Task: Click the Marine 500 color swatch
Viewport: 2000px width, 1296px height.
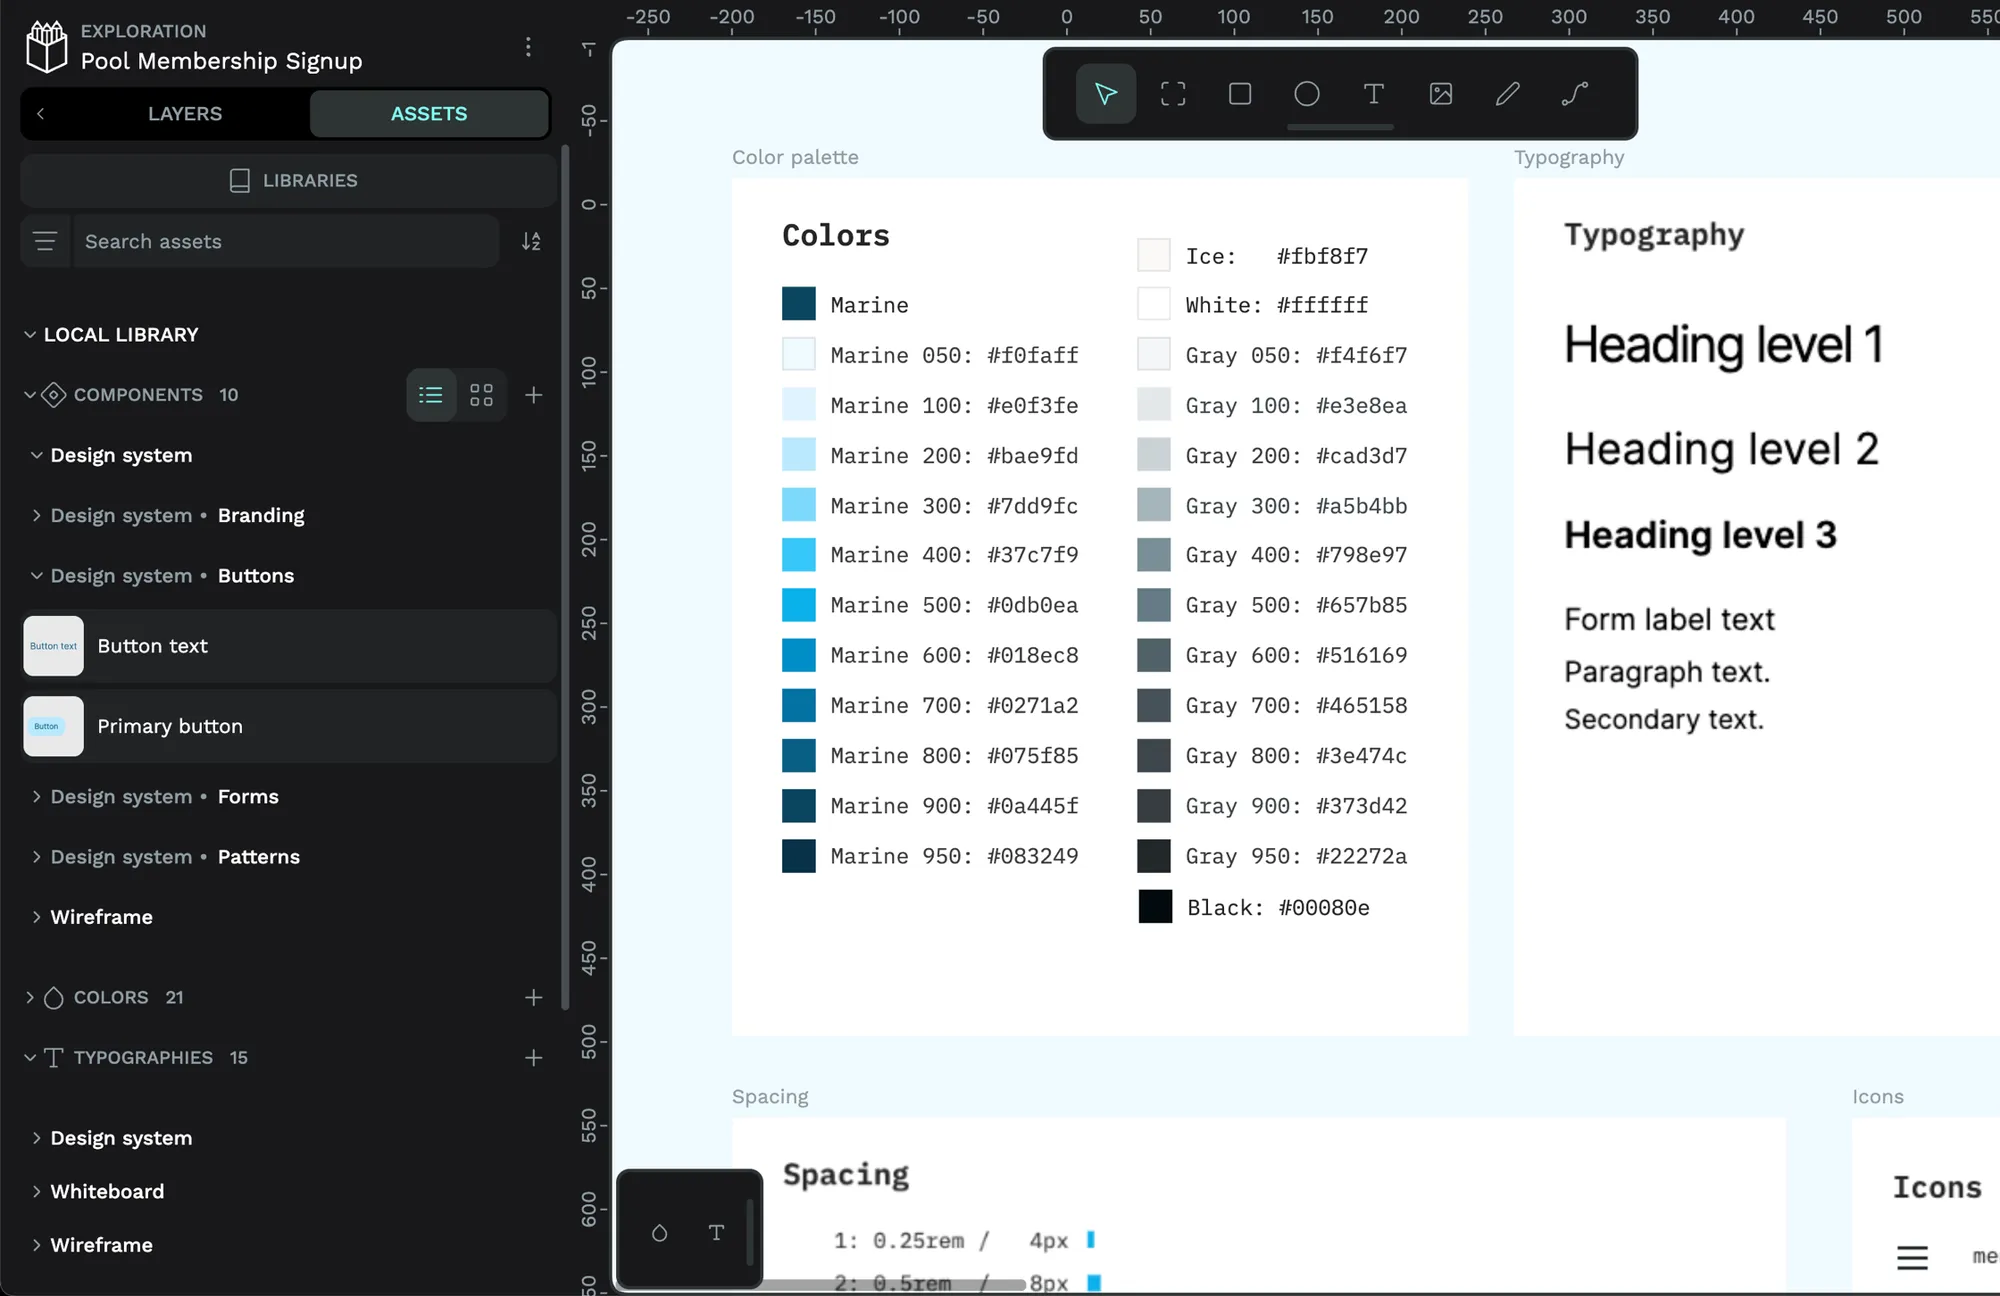Action: 798,605
